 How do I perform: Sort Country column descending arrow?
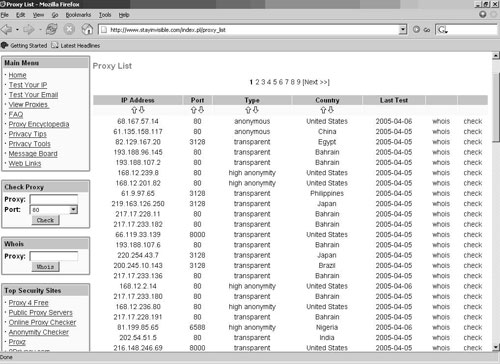pyautogui.click(x=331, y=110)
